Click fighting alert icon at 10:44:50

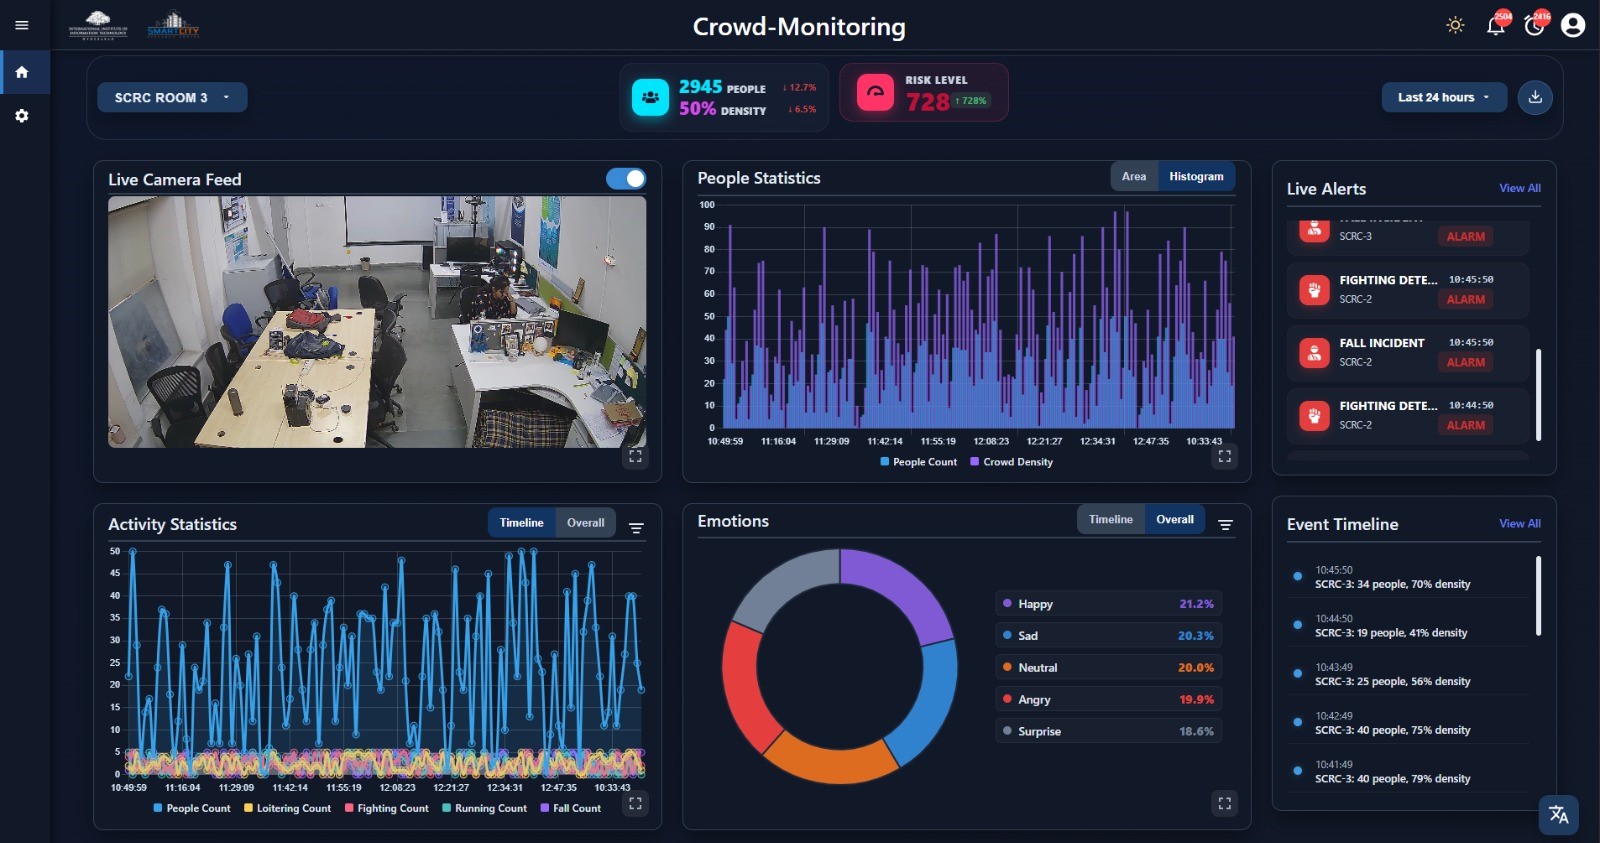(1314, 416)
